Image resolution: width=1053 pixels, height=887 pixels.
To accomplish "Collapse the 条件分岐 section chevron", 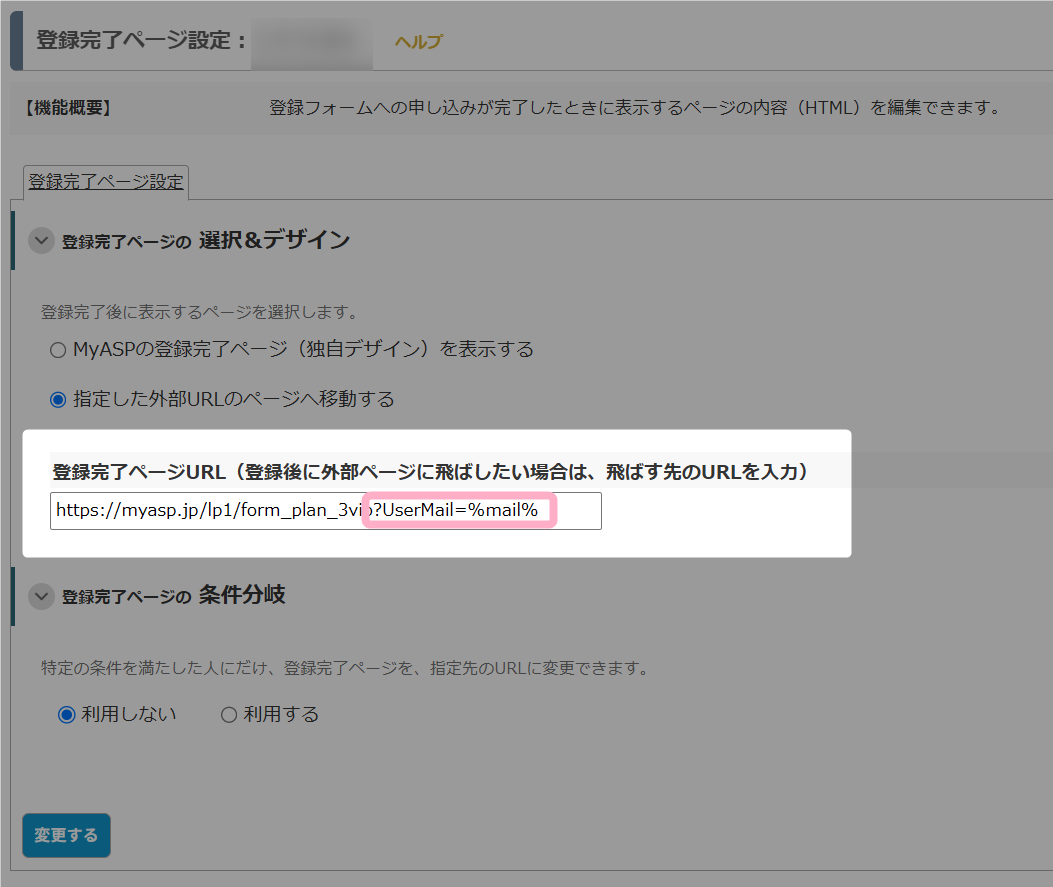I will click(x=41, y=596).
